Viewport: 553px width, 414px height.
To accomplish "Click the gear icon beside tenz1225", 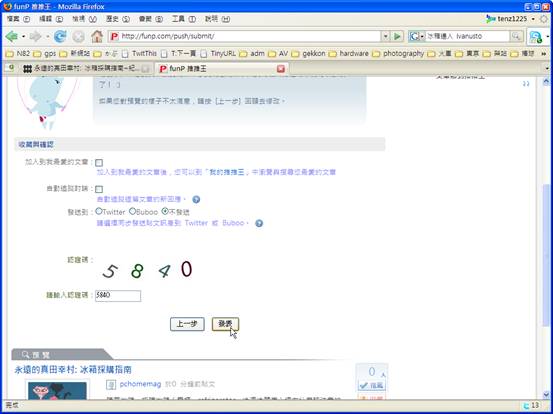I will pyautogui.click(x=544, y=19).
